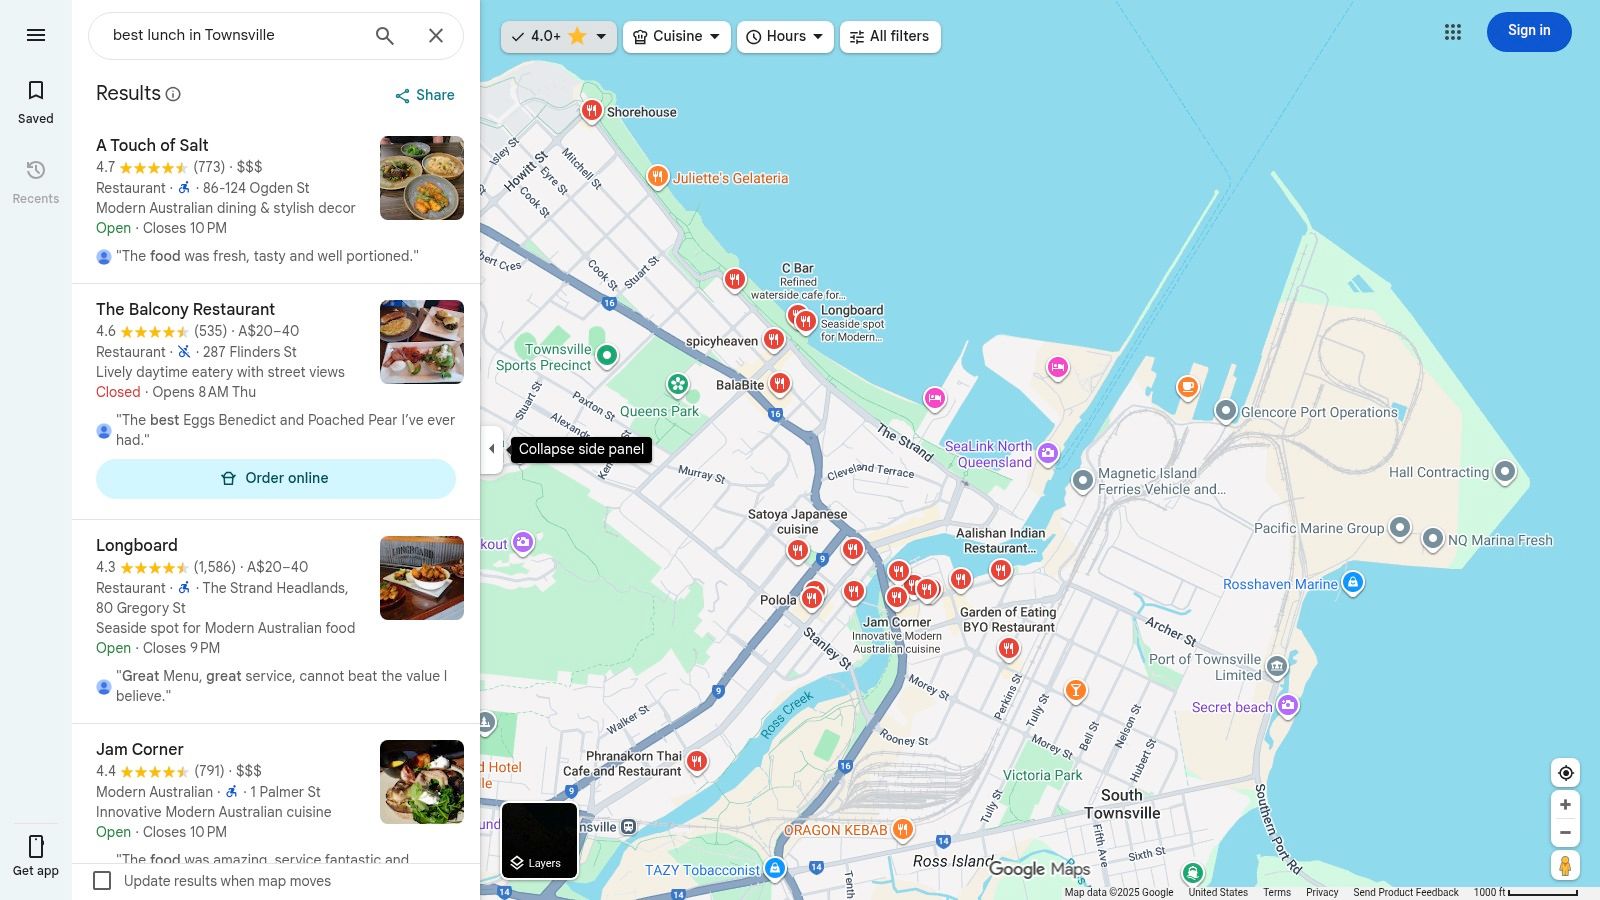
Task: Click the Sign in button
Action: (1528, 31)
